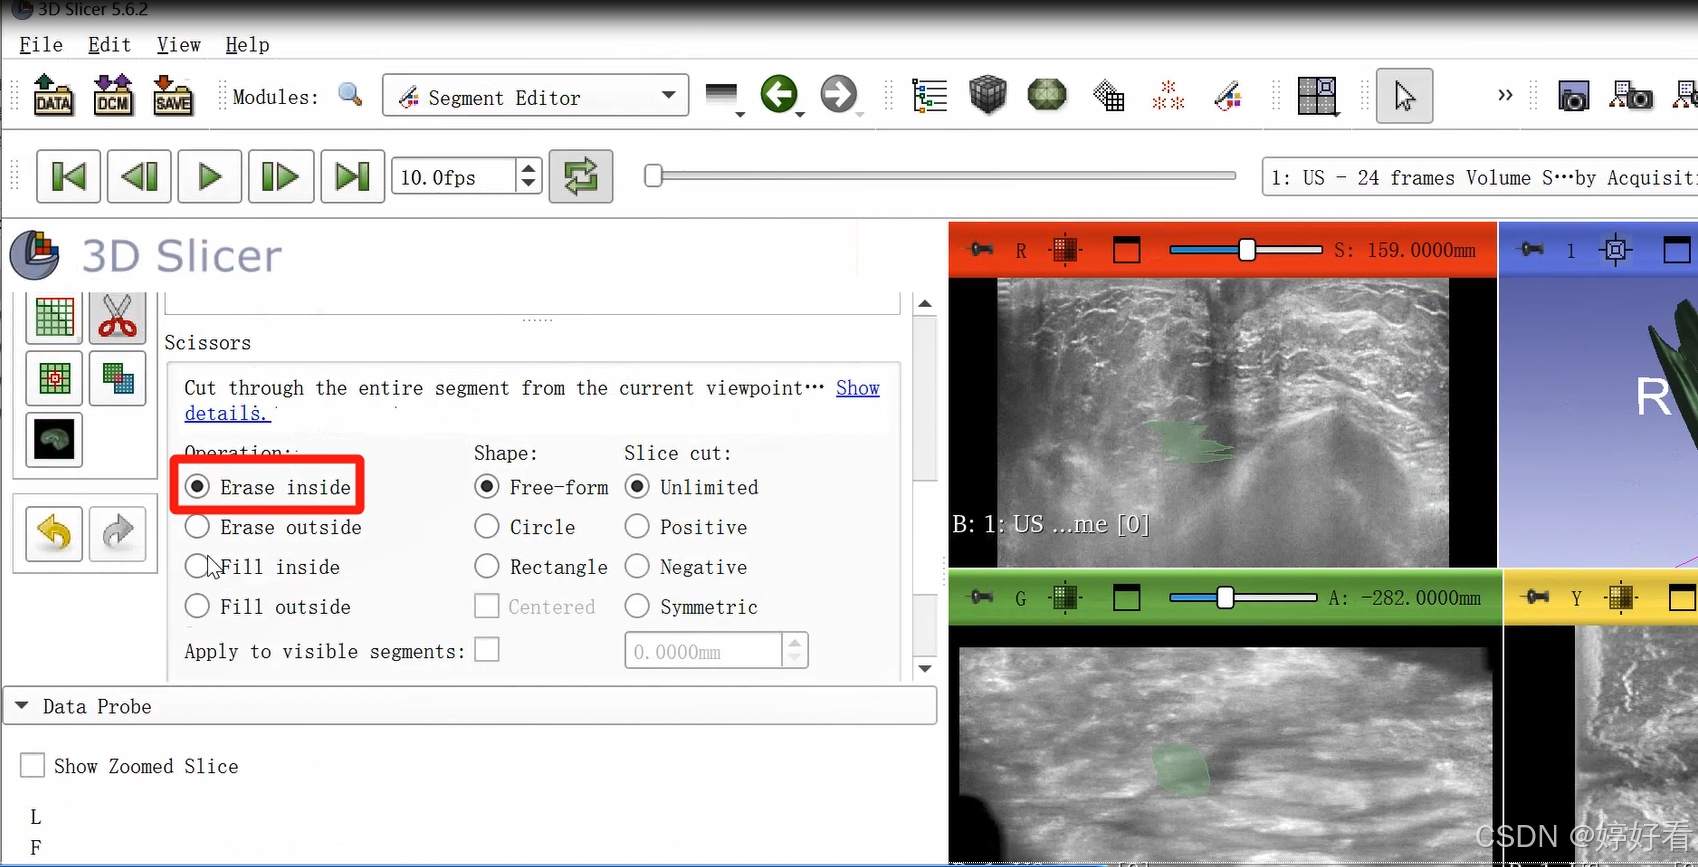Select the mouse pointer interaction mode
1698x867 pixels.
pos(1404,96)
